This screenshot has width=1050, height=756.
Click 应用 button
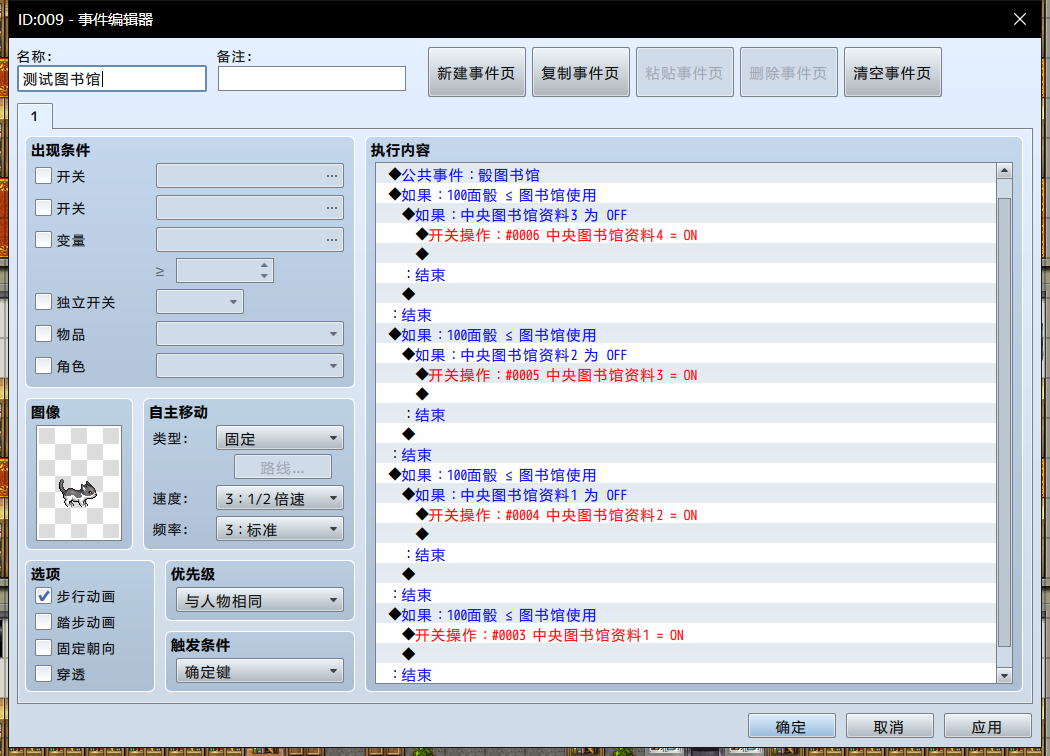987,727
